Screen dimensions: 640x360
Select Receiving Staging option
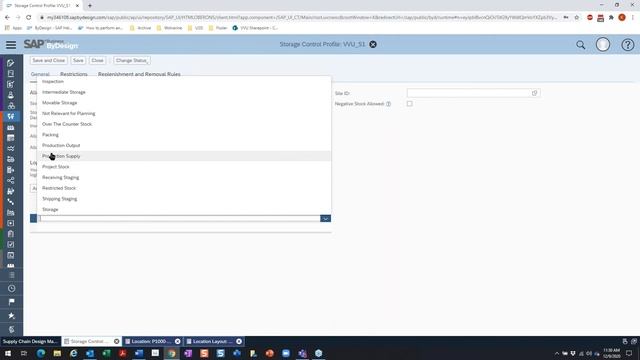click(x=184, y=178)
